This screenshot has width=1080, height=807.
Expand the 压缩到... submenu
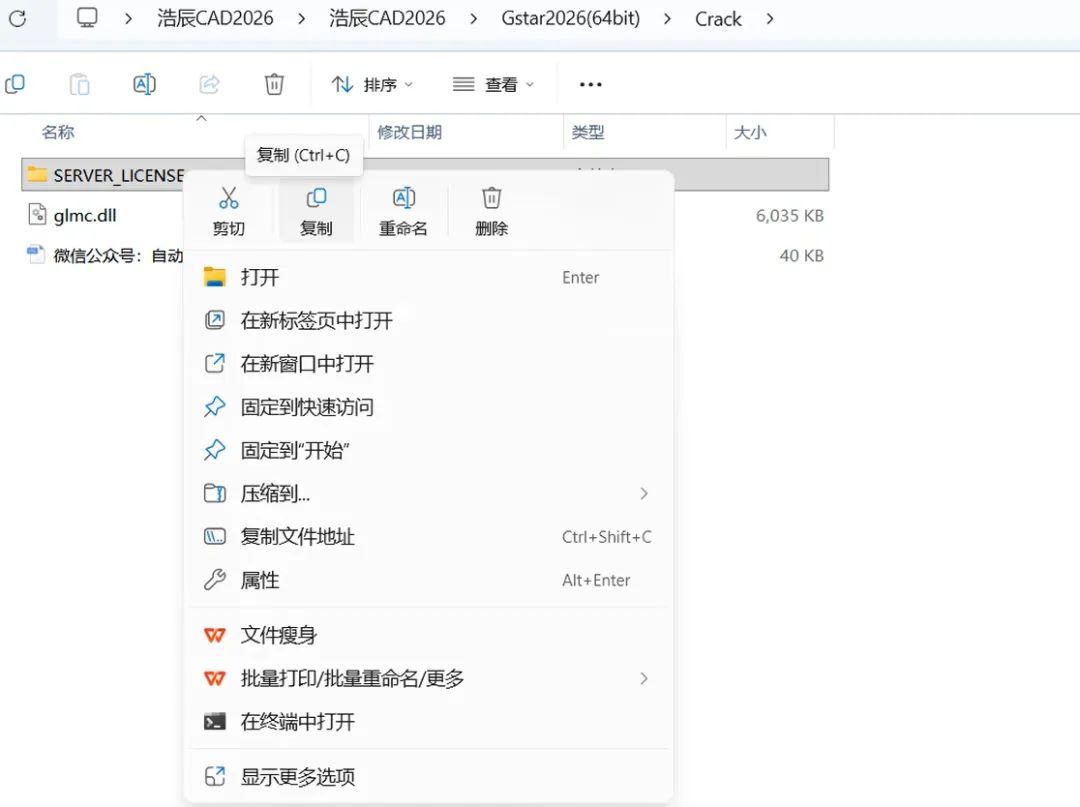coord(644,493)
